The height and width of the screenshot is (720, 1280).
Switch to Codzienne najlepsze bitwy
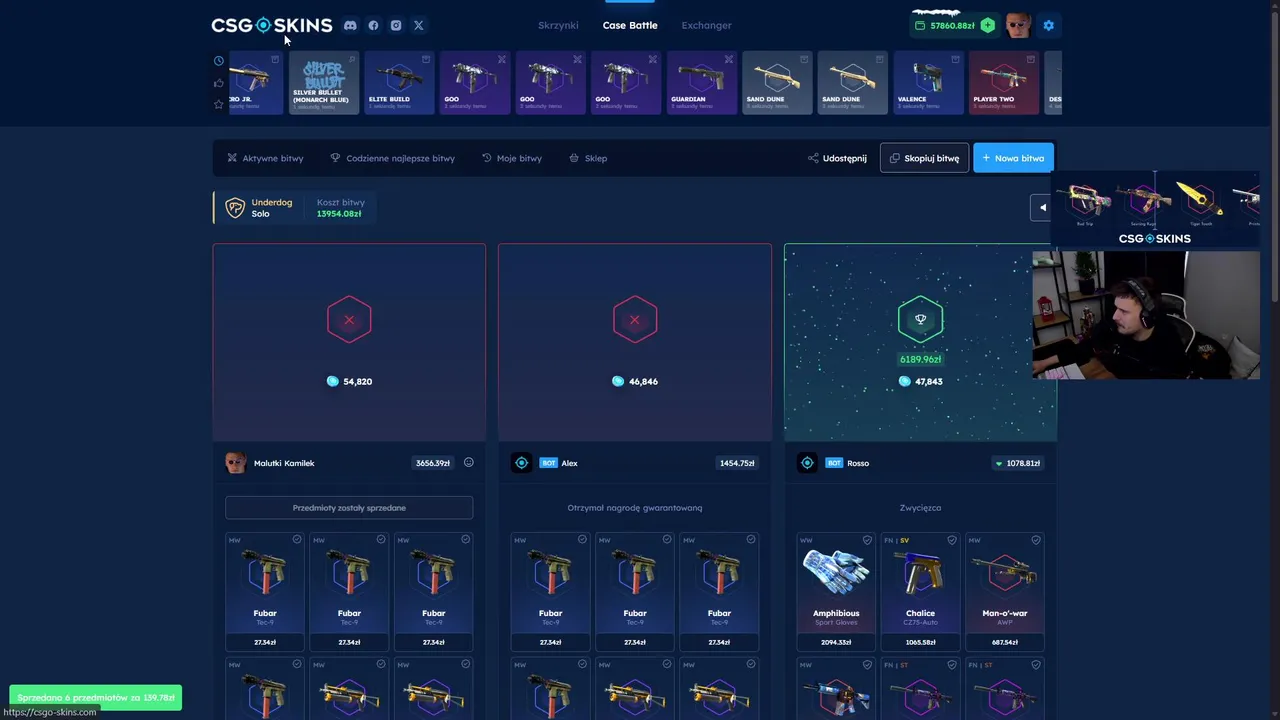click(x=392, y=158)
